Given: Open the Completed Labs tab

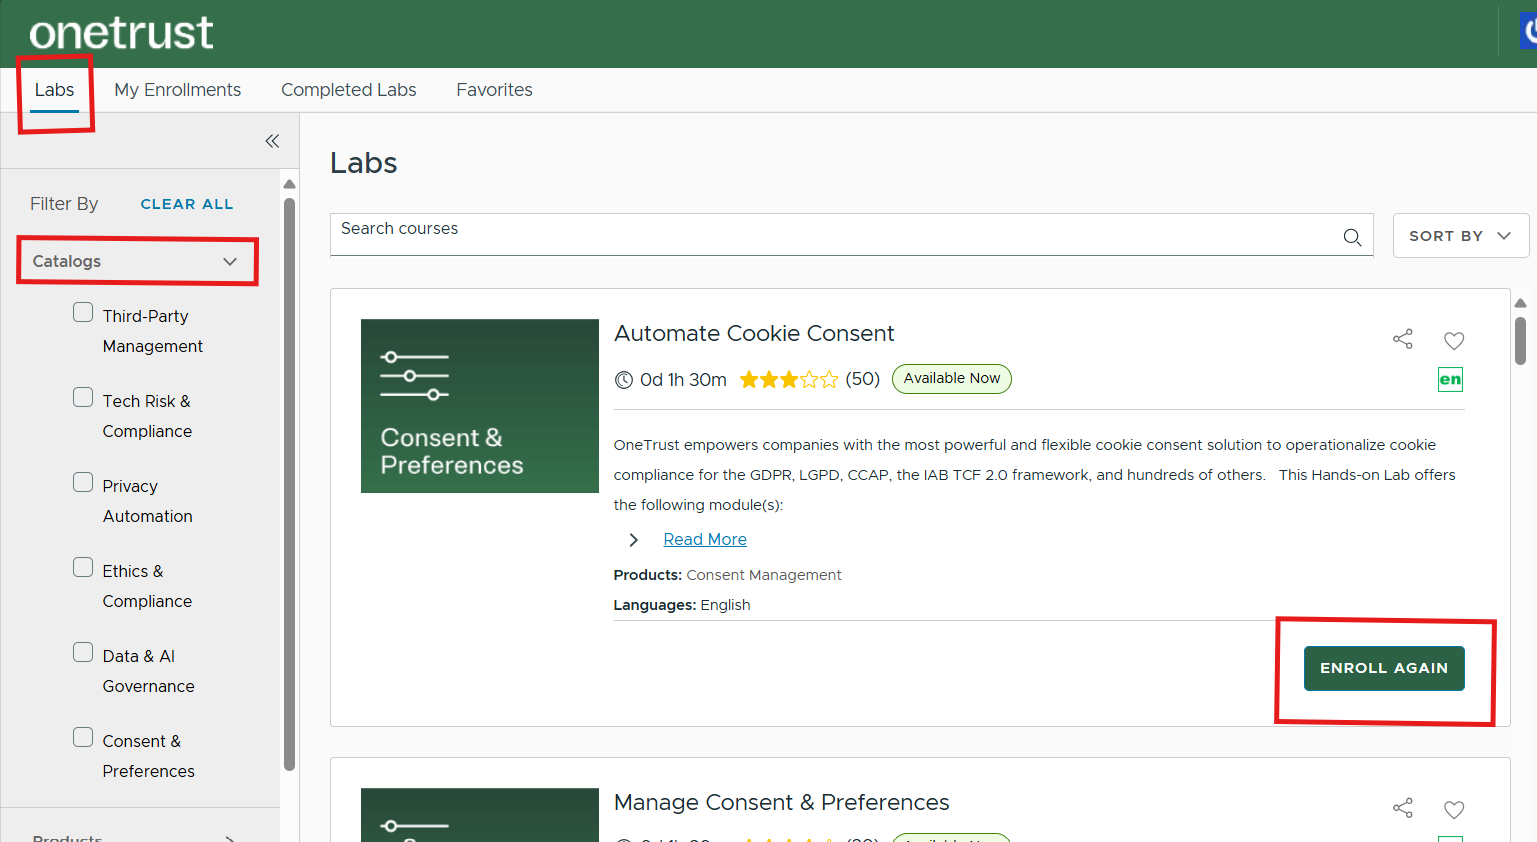Looking at the screenshot, I should (348, 90).
